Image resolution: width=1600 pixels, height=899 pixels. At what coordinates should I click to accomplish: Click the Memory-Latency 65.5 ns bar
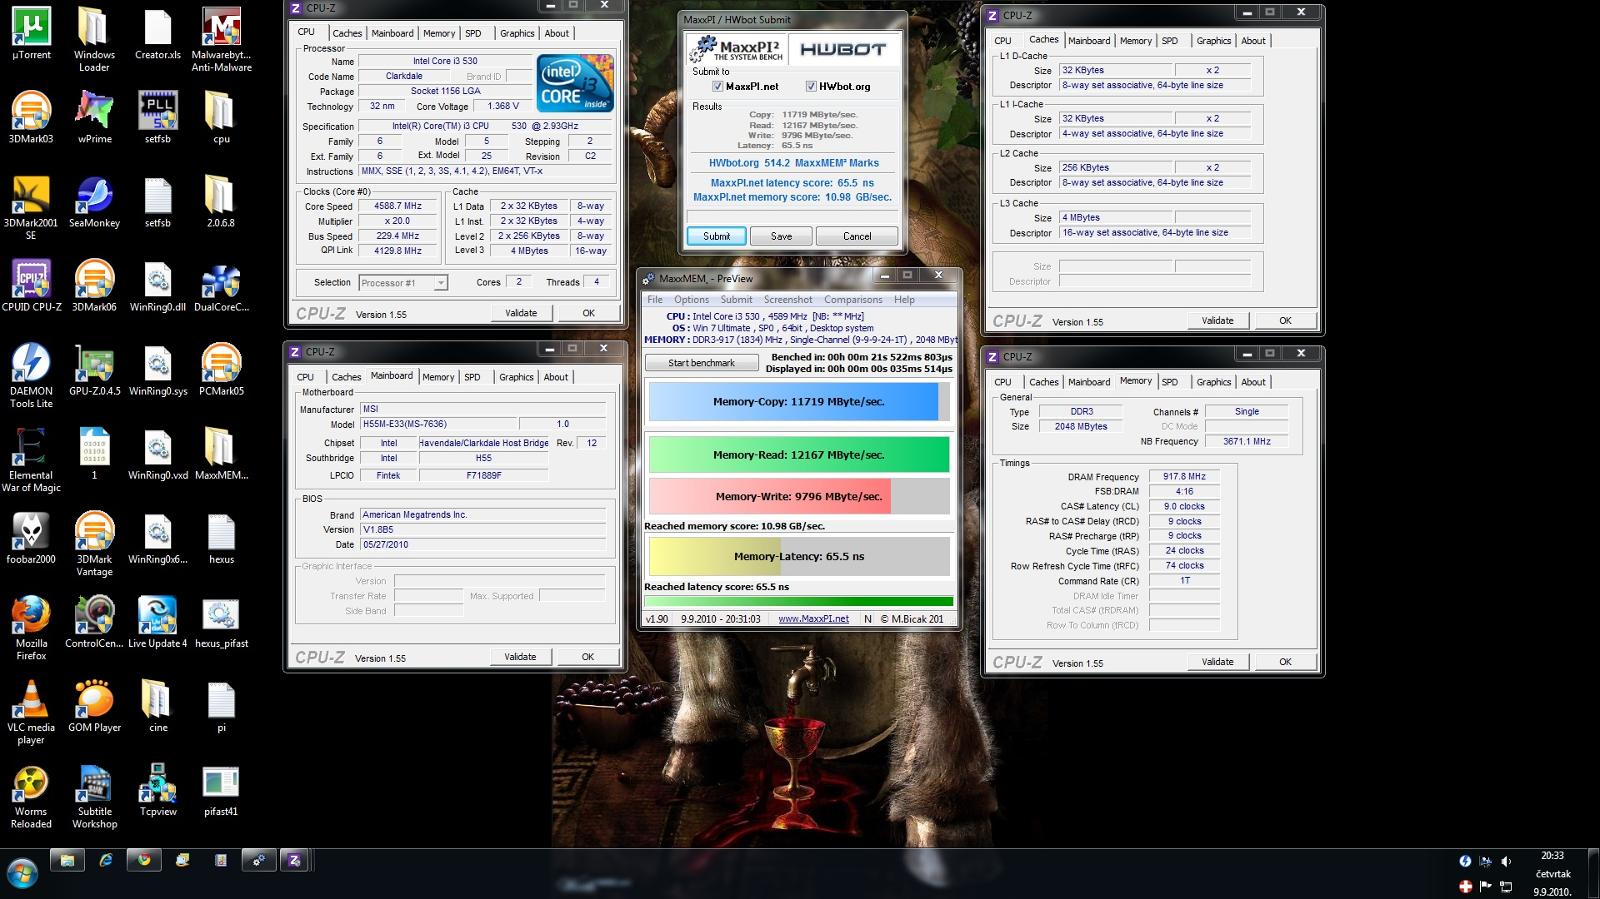click(798, 557)
